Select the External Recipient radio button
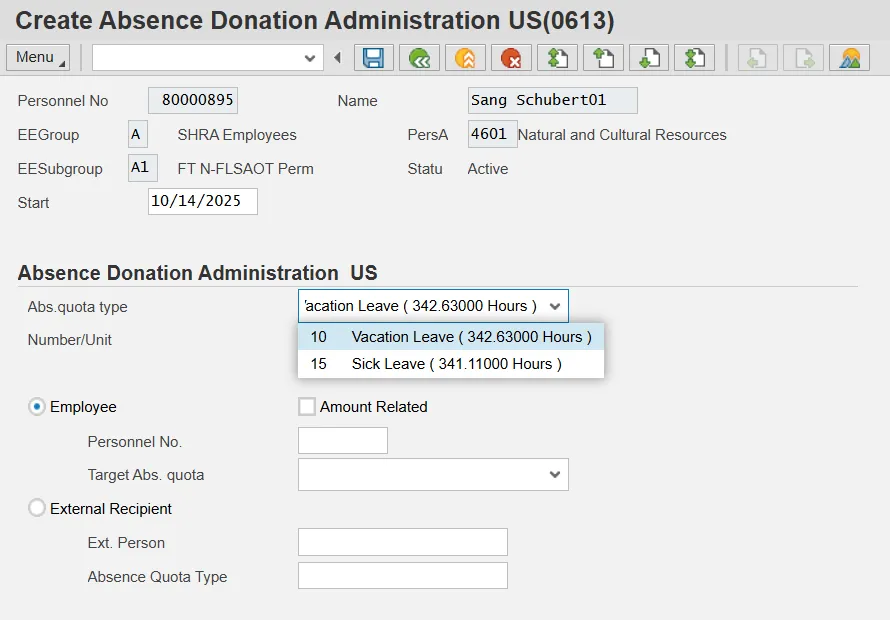Screen dimensions: 890x620 point(37,509)
